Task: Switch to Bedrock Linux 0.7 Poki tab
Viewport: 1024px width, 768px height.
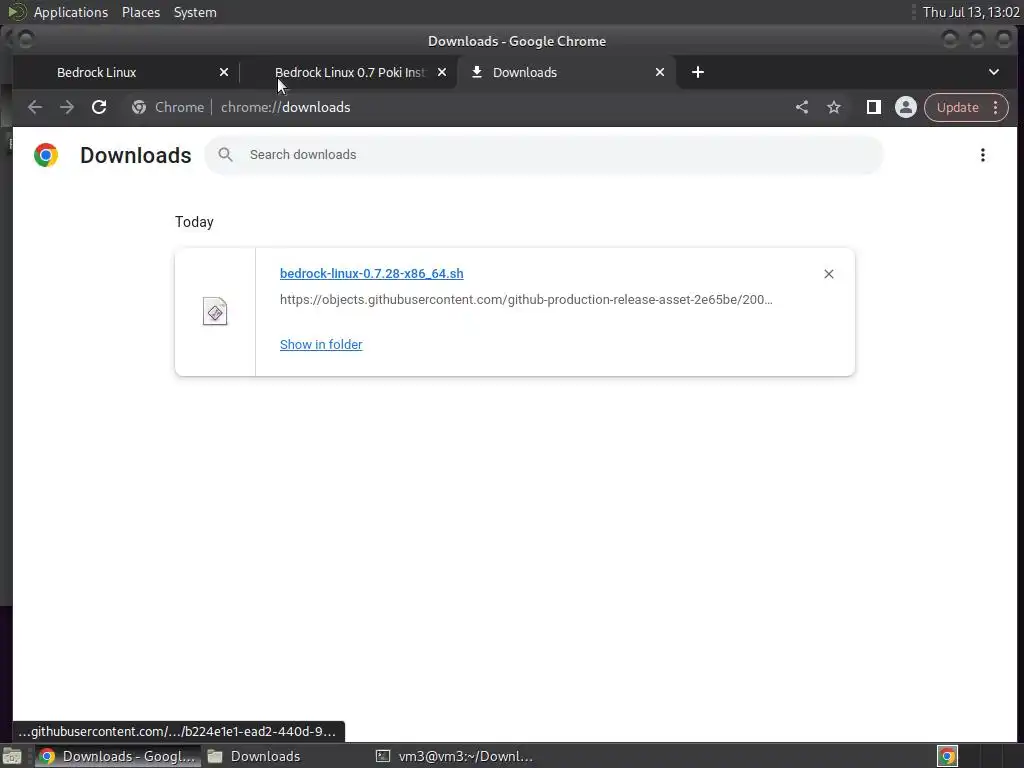Action: tap(349, 72)
